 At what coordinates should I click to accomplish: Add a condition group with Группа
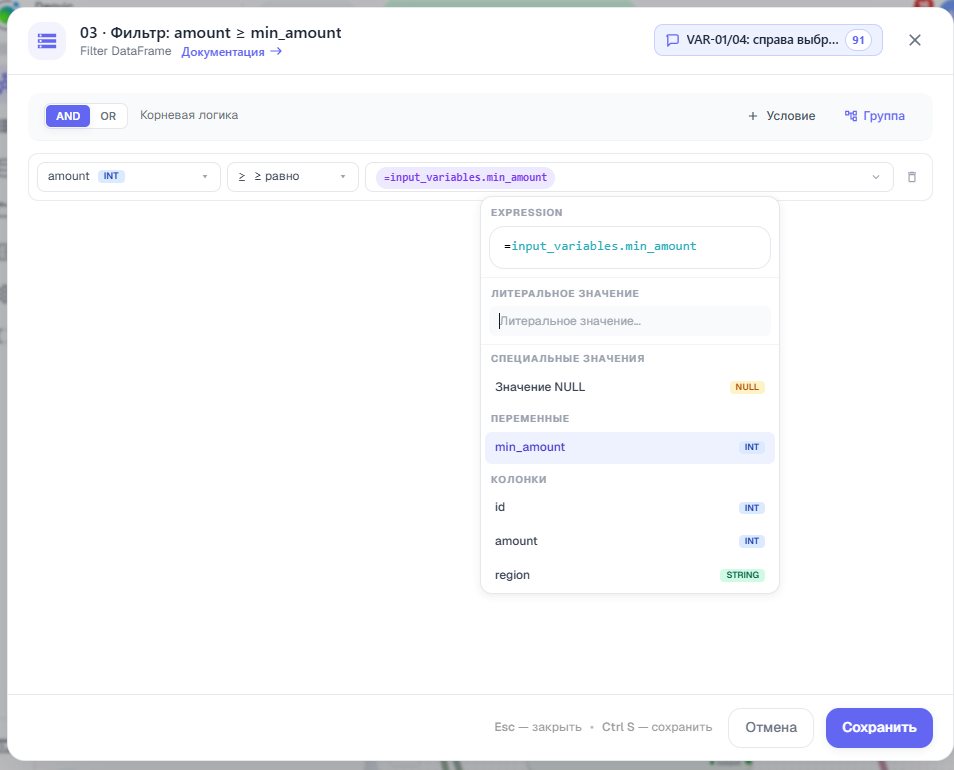point(875,116)
